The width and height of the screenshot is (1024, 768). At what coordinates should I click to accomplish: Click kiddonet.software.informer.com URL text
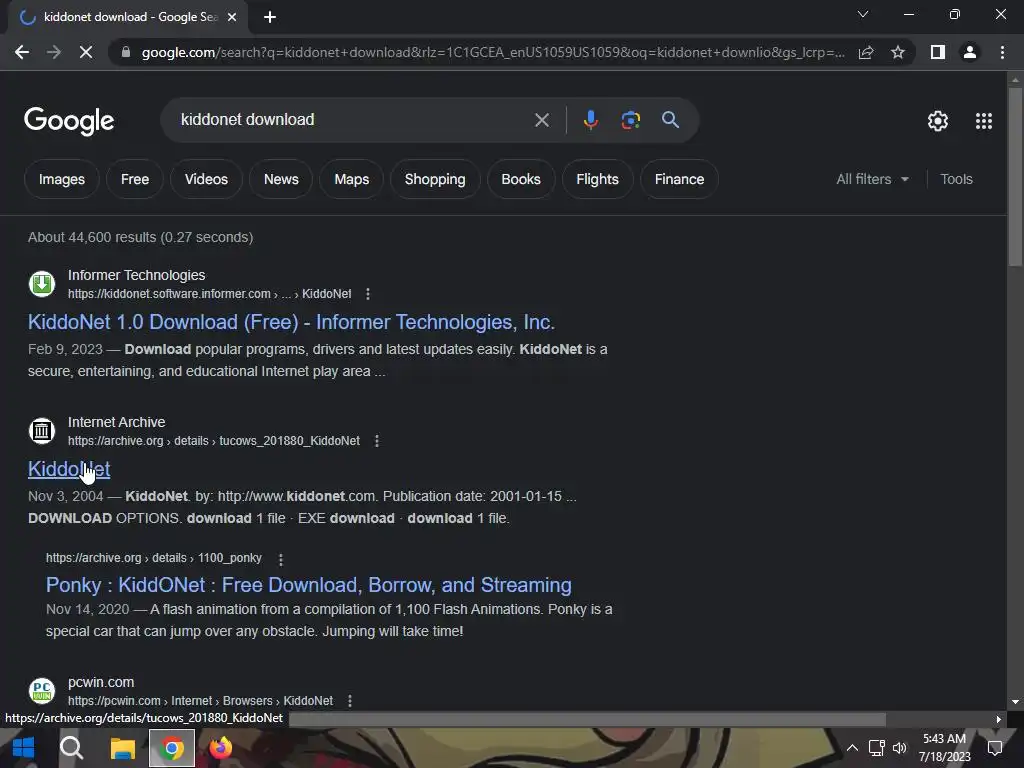[x=209, y=294]
